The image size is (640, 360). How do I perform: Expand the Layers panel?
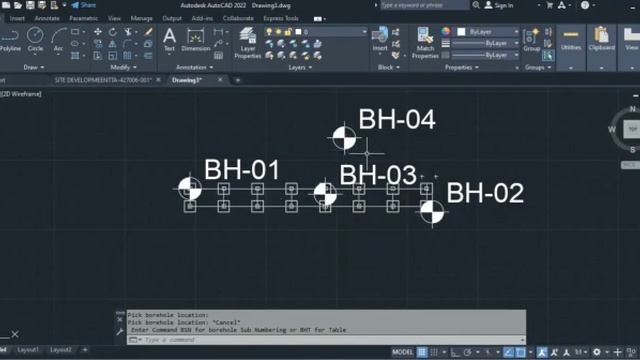[300, 67]
